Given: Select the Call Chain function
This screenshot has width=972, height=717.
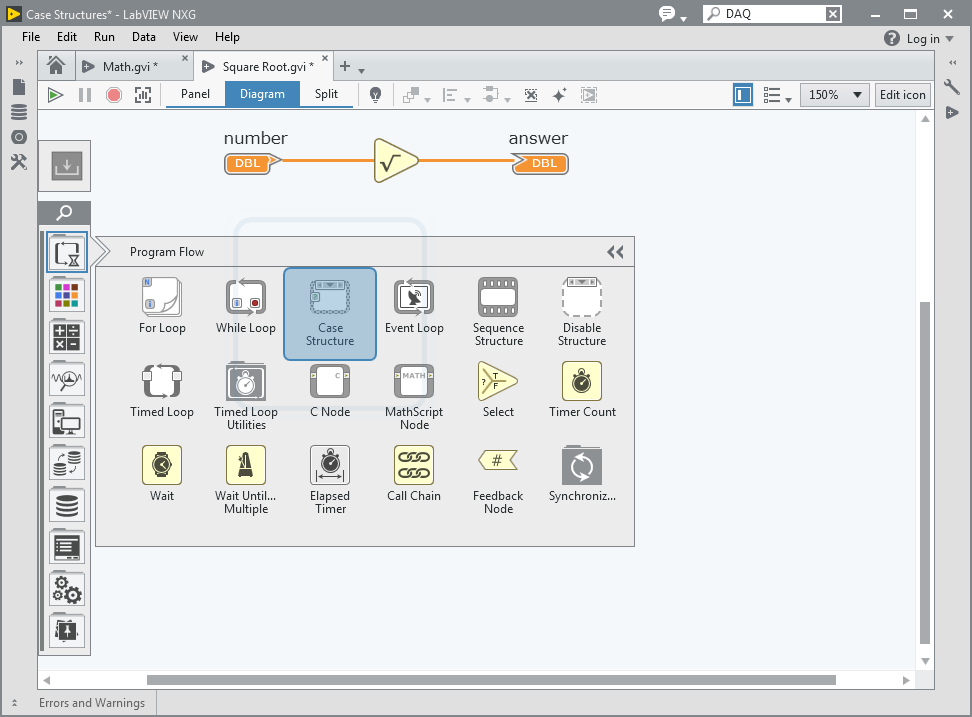Looking at the screenshot, I should (x=414, y=474).
